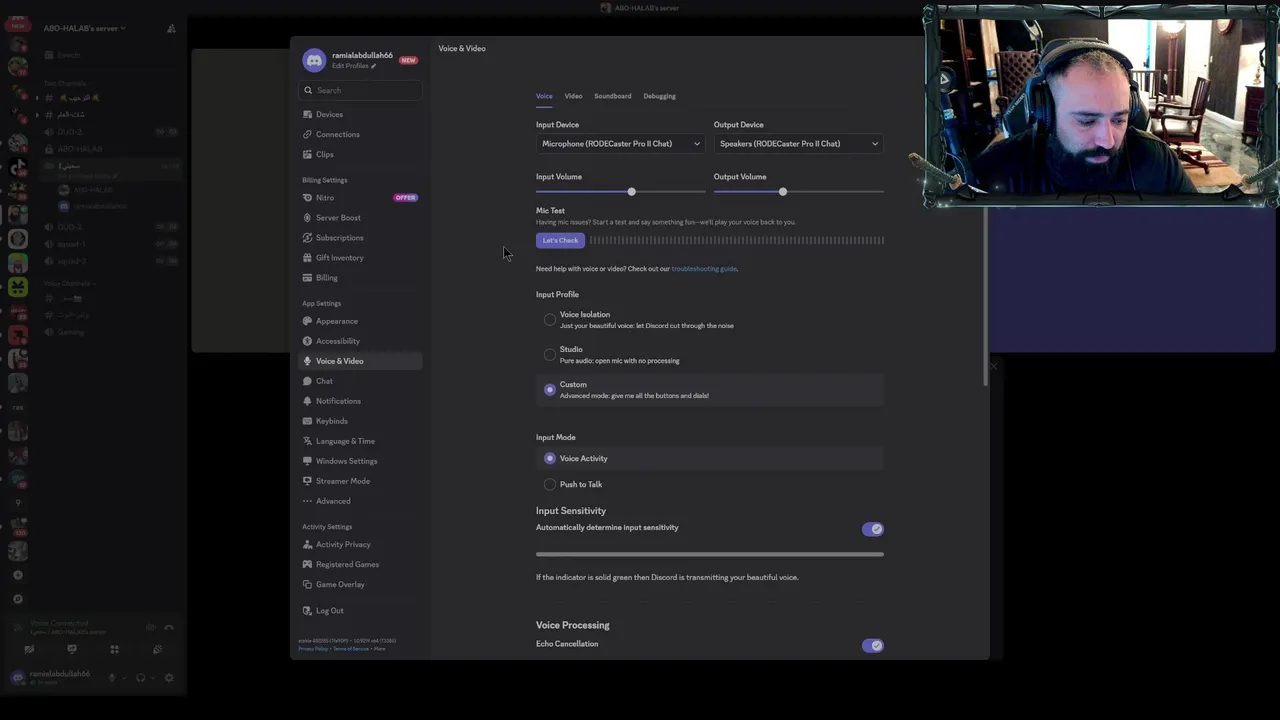This screenshot has height=720, width=1280.
Task: Open the Privacy Policy link
Action: [x=313, y=649]
